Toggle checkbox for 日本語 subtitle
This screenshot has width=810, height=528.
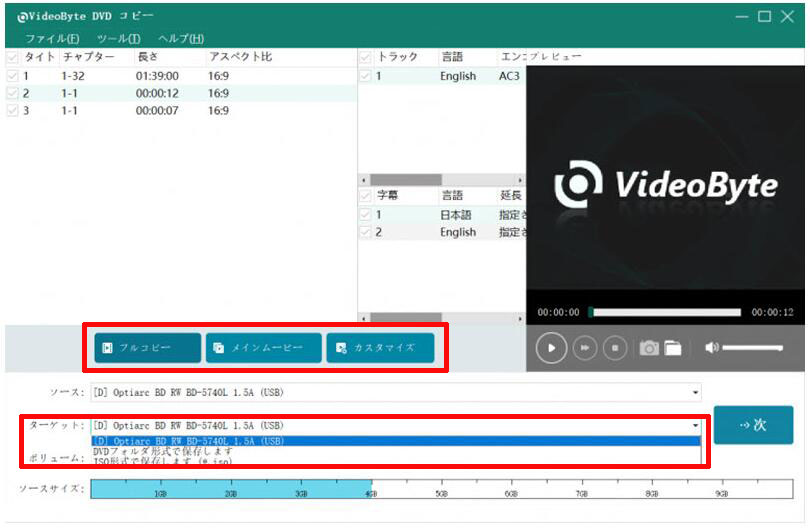(x=365, y=214)
